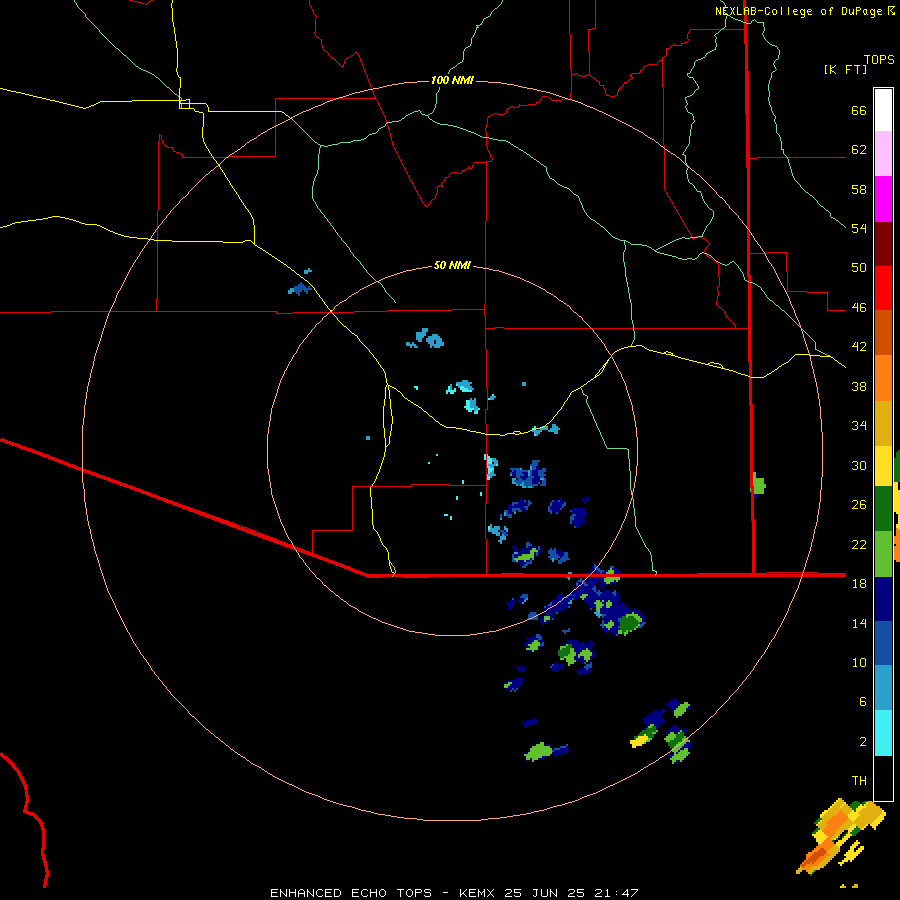900x900 pixels.
Task: Pick the light pink legend swatch
Action: pos(883,153)
